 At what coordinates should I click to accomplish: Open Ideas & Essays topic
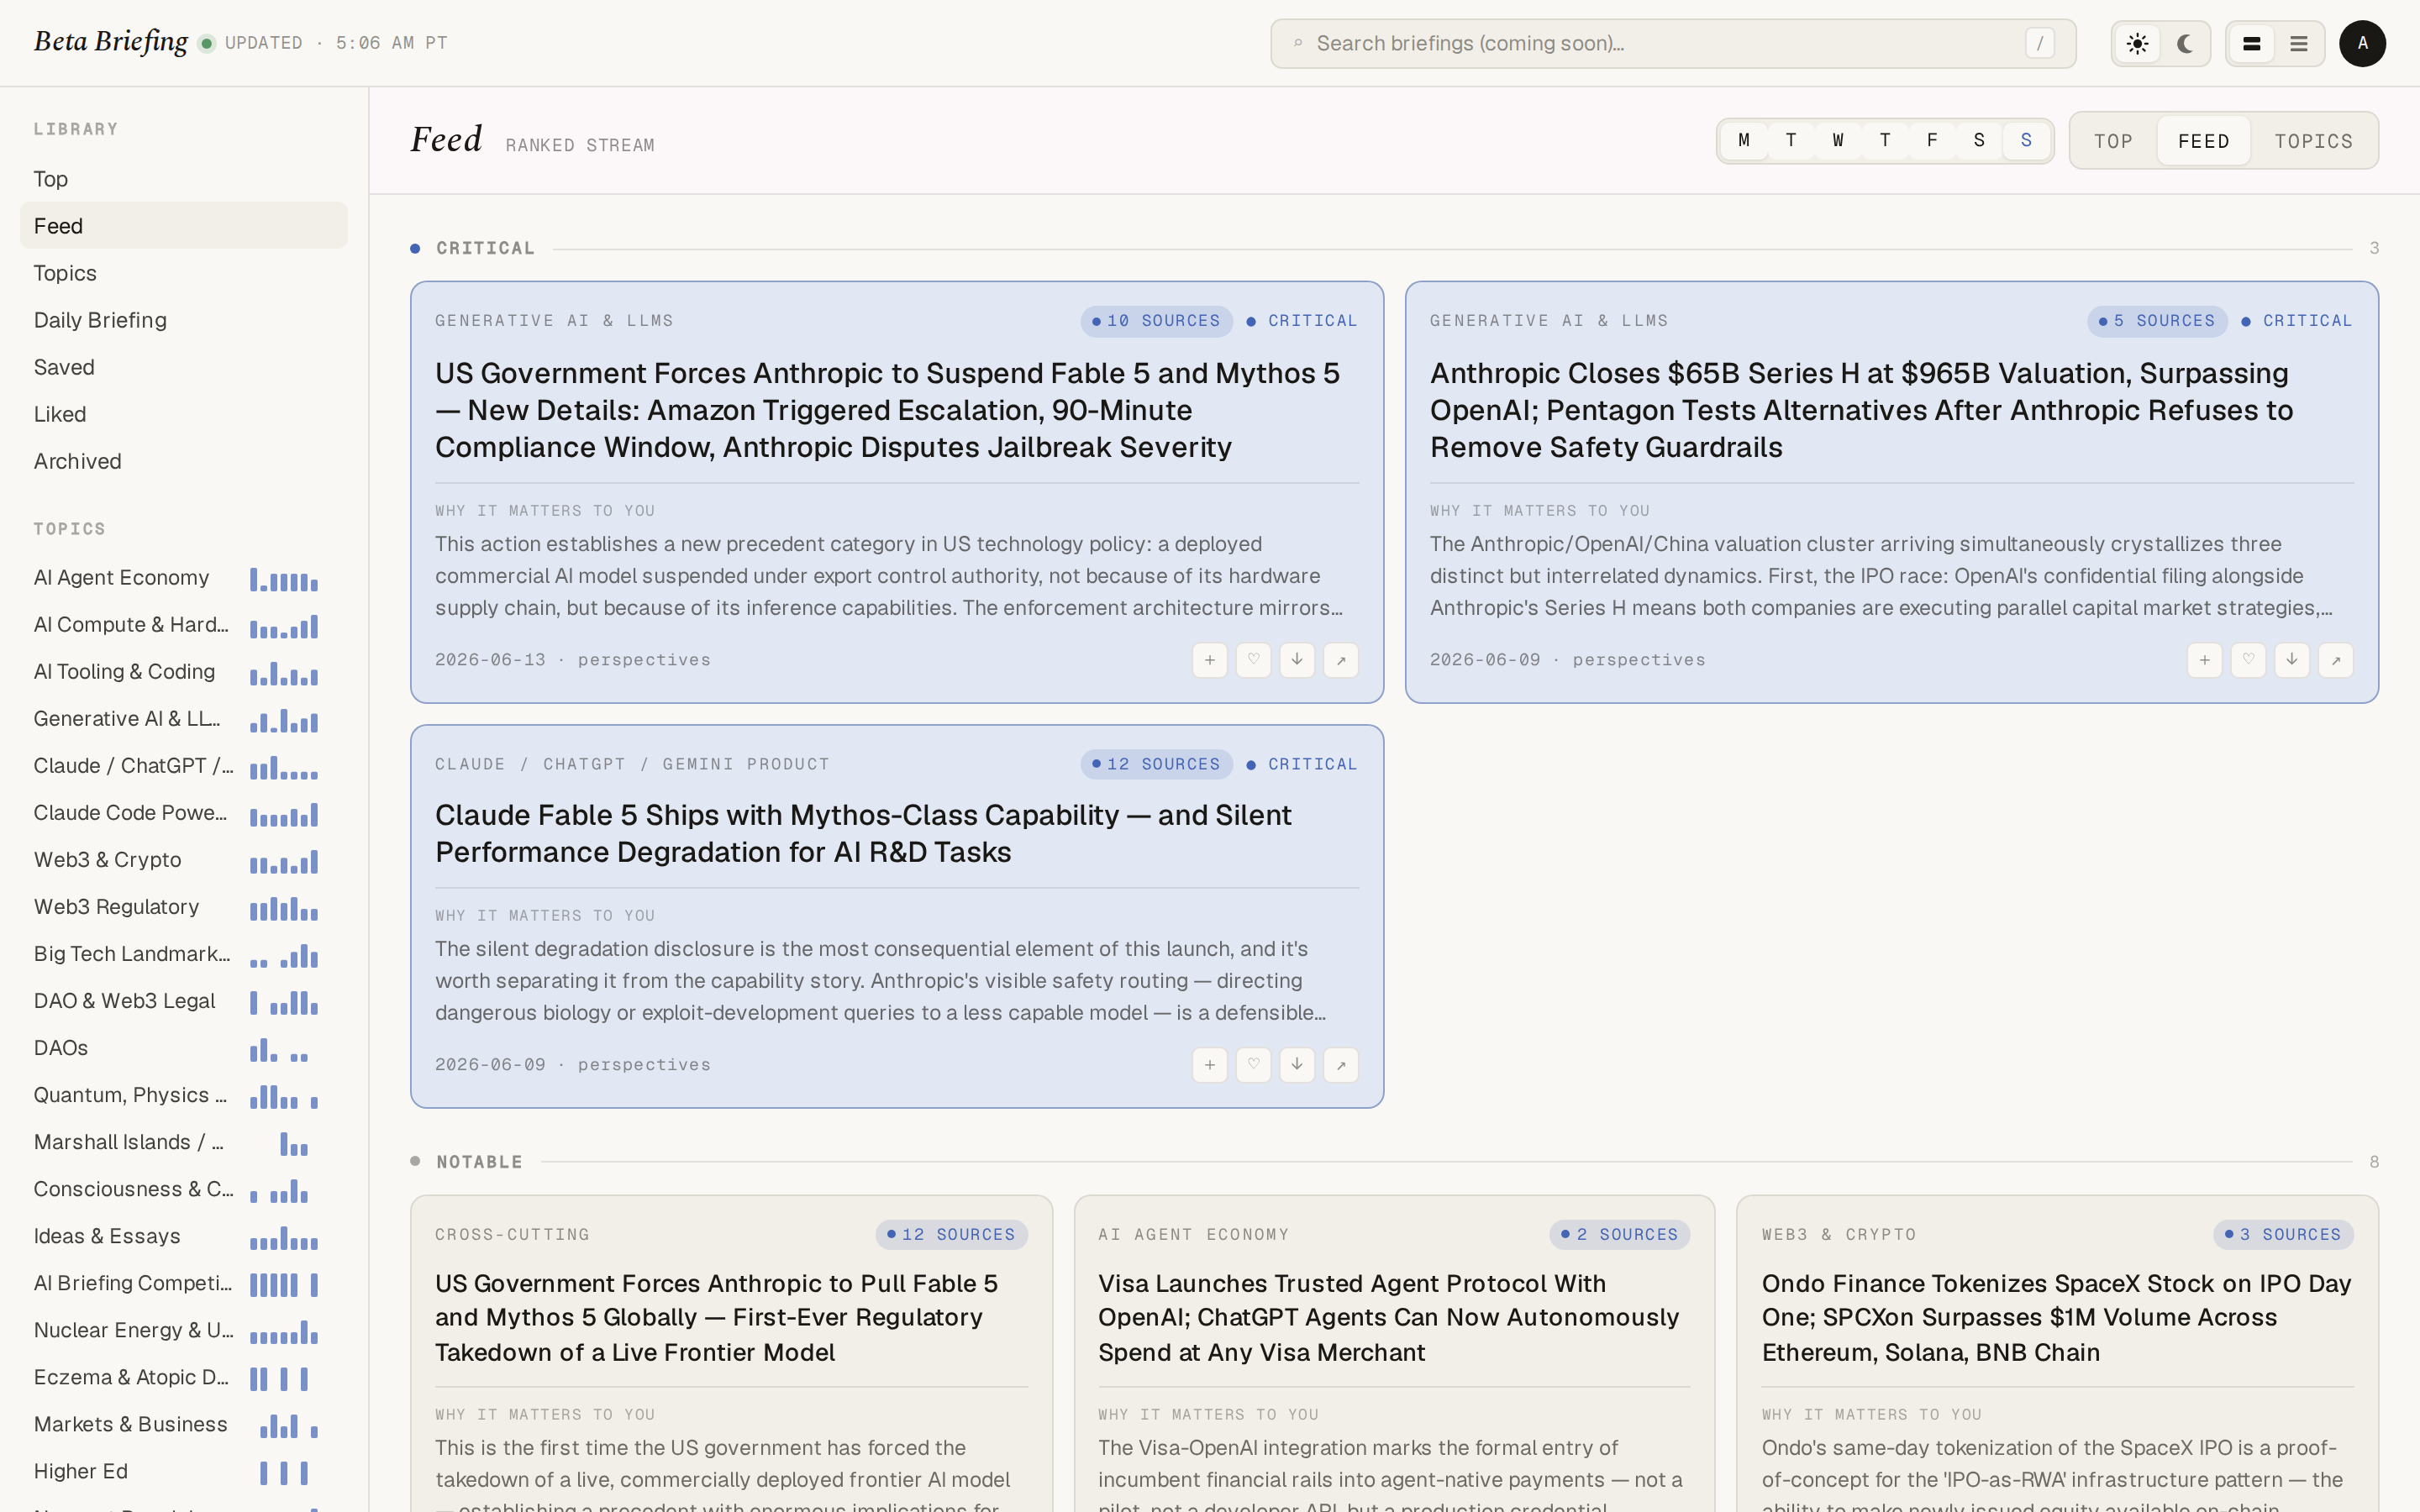(184, 1236)
